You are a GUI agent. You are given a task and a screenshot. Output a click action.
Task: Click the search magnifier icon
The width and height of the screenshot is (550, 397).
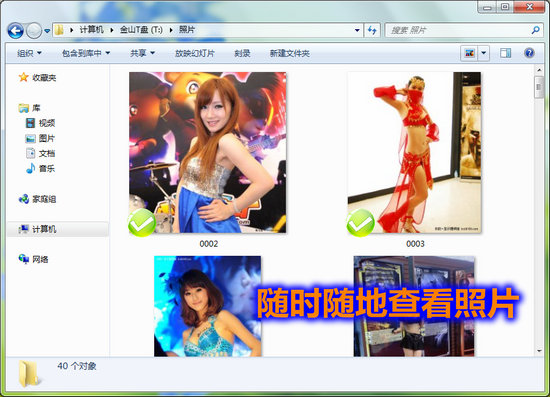535,31
